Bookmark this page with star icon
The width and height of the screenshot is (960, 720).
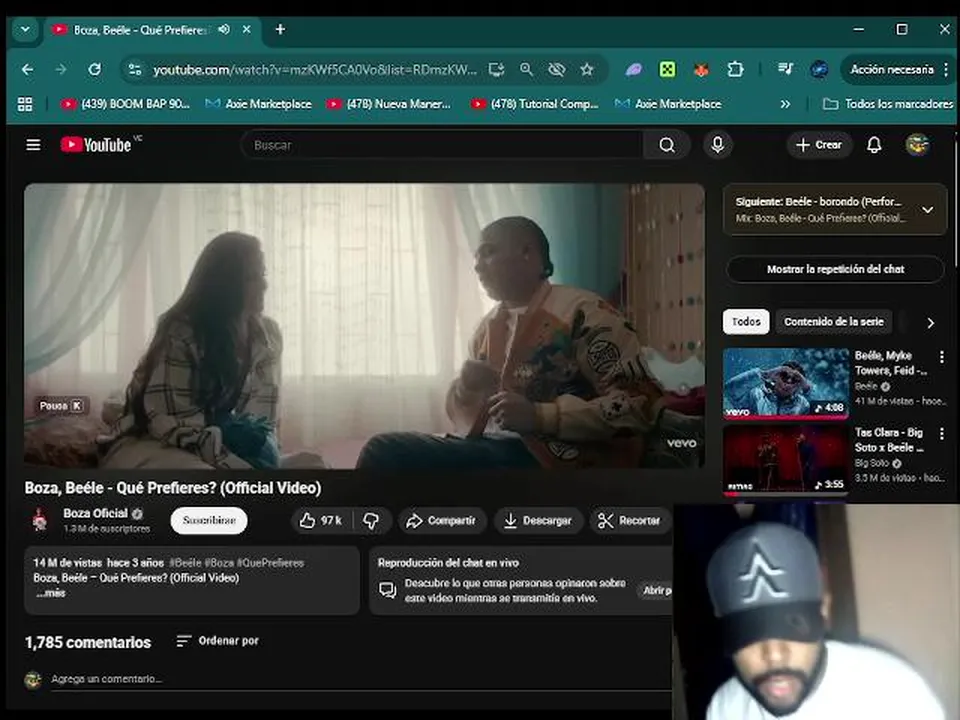click(587, 70)
